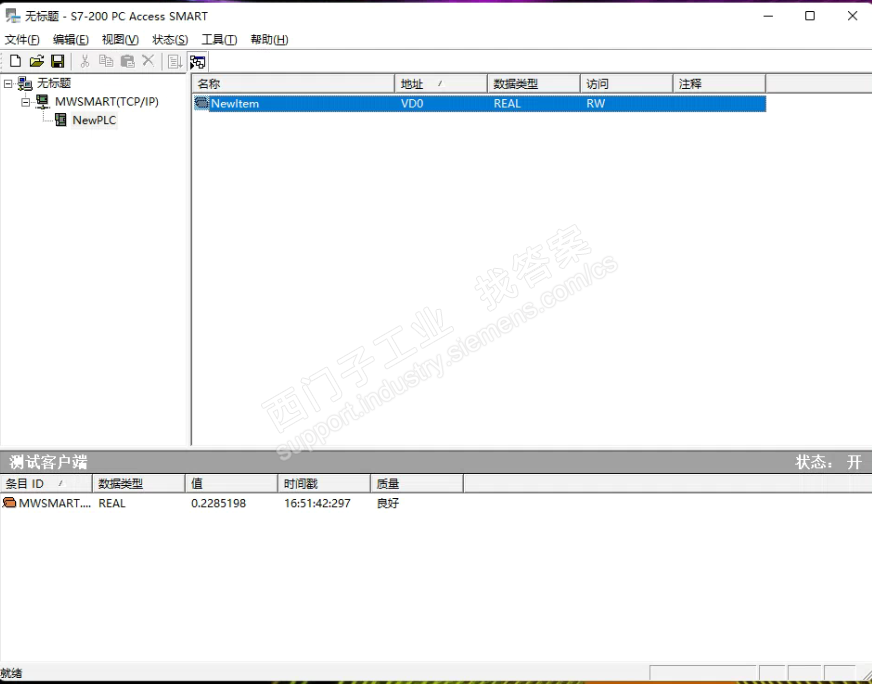Click the 状态: 开 status label
The height and width of the screenshot is (684, 872).
[x=829, y=462]
